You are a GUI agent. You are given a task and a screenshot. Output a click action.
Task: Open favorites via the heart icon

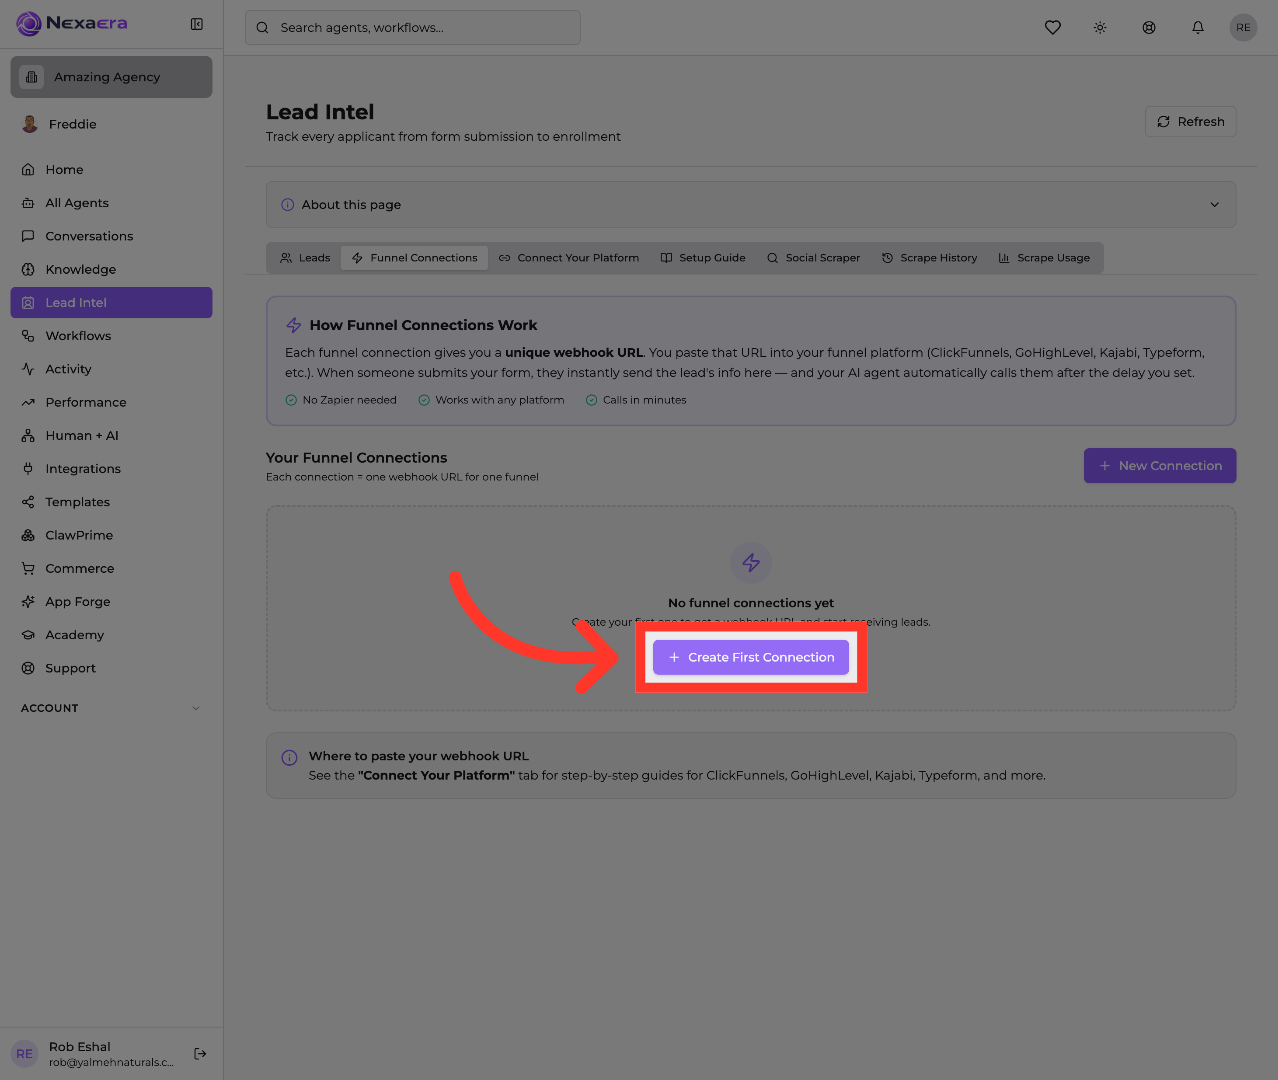(1053, 28)
